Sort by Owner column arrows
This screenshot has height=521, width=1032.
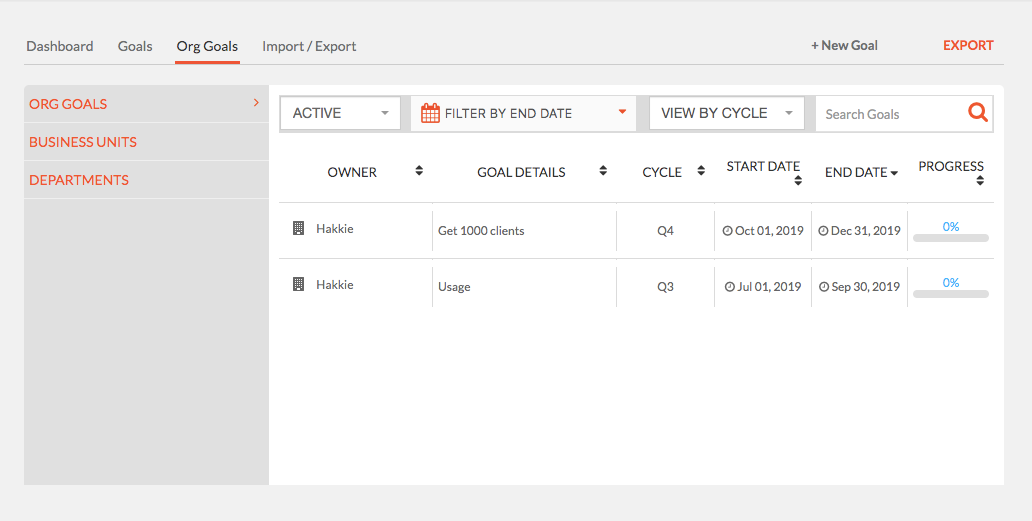pyautogui.click(x=419, y=171)
